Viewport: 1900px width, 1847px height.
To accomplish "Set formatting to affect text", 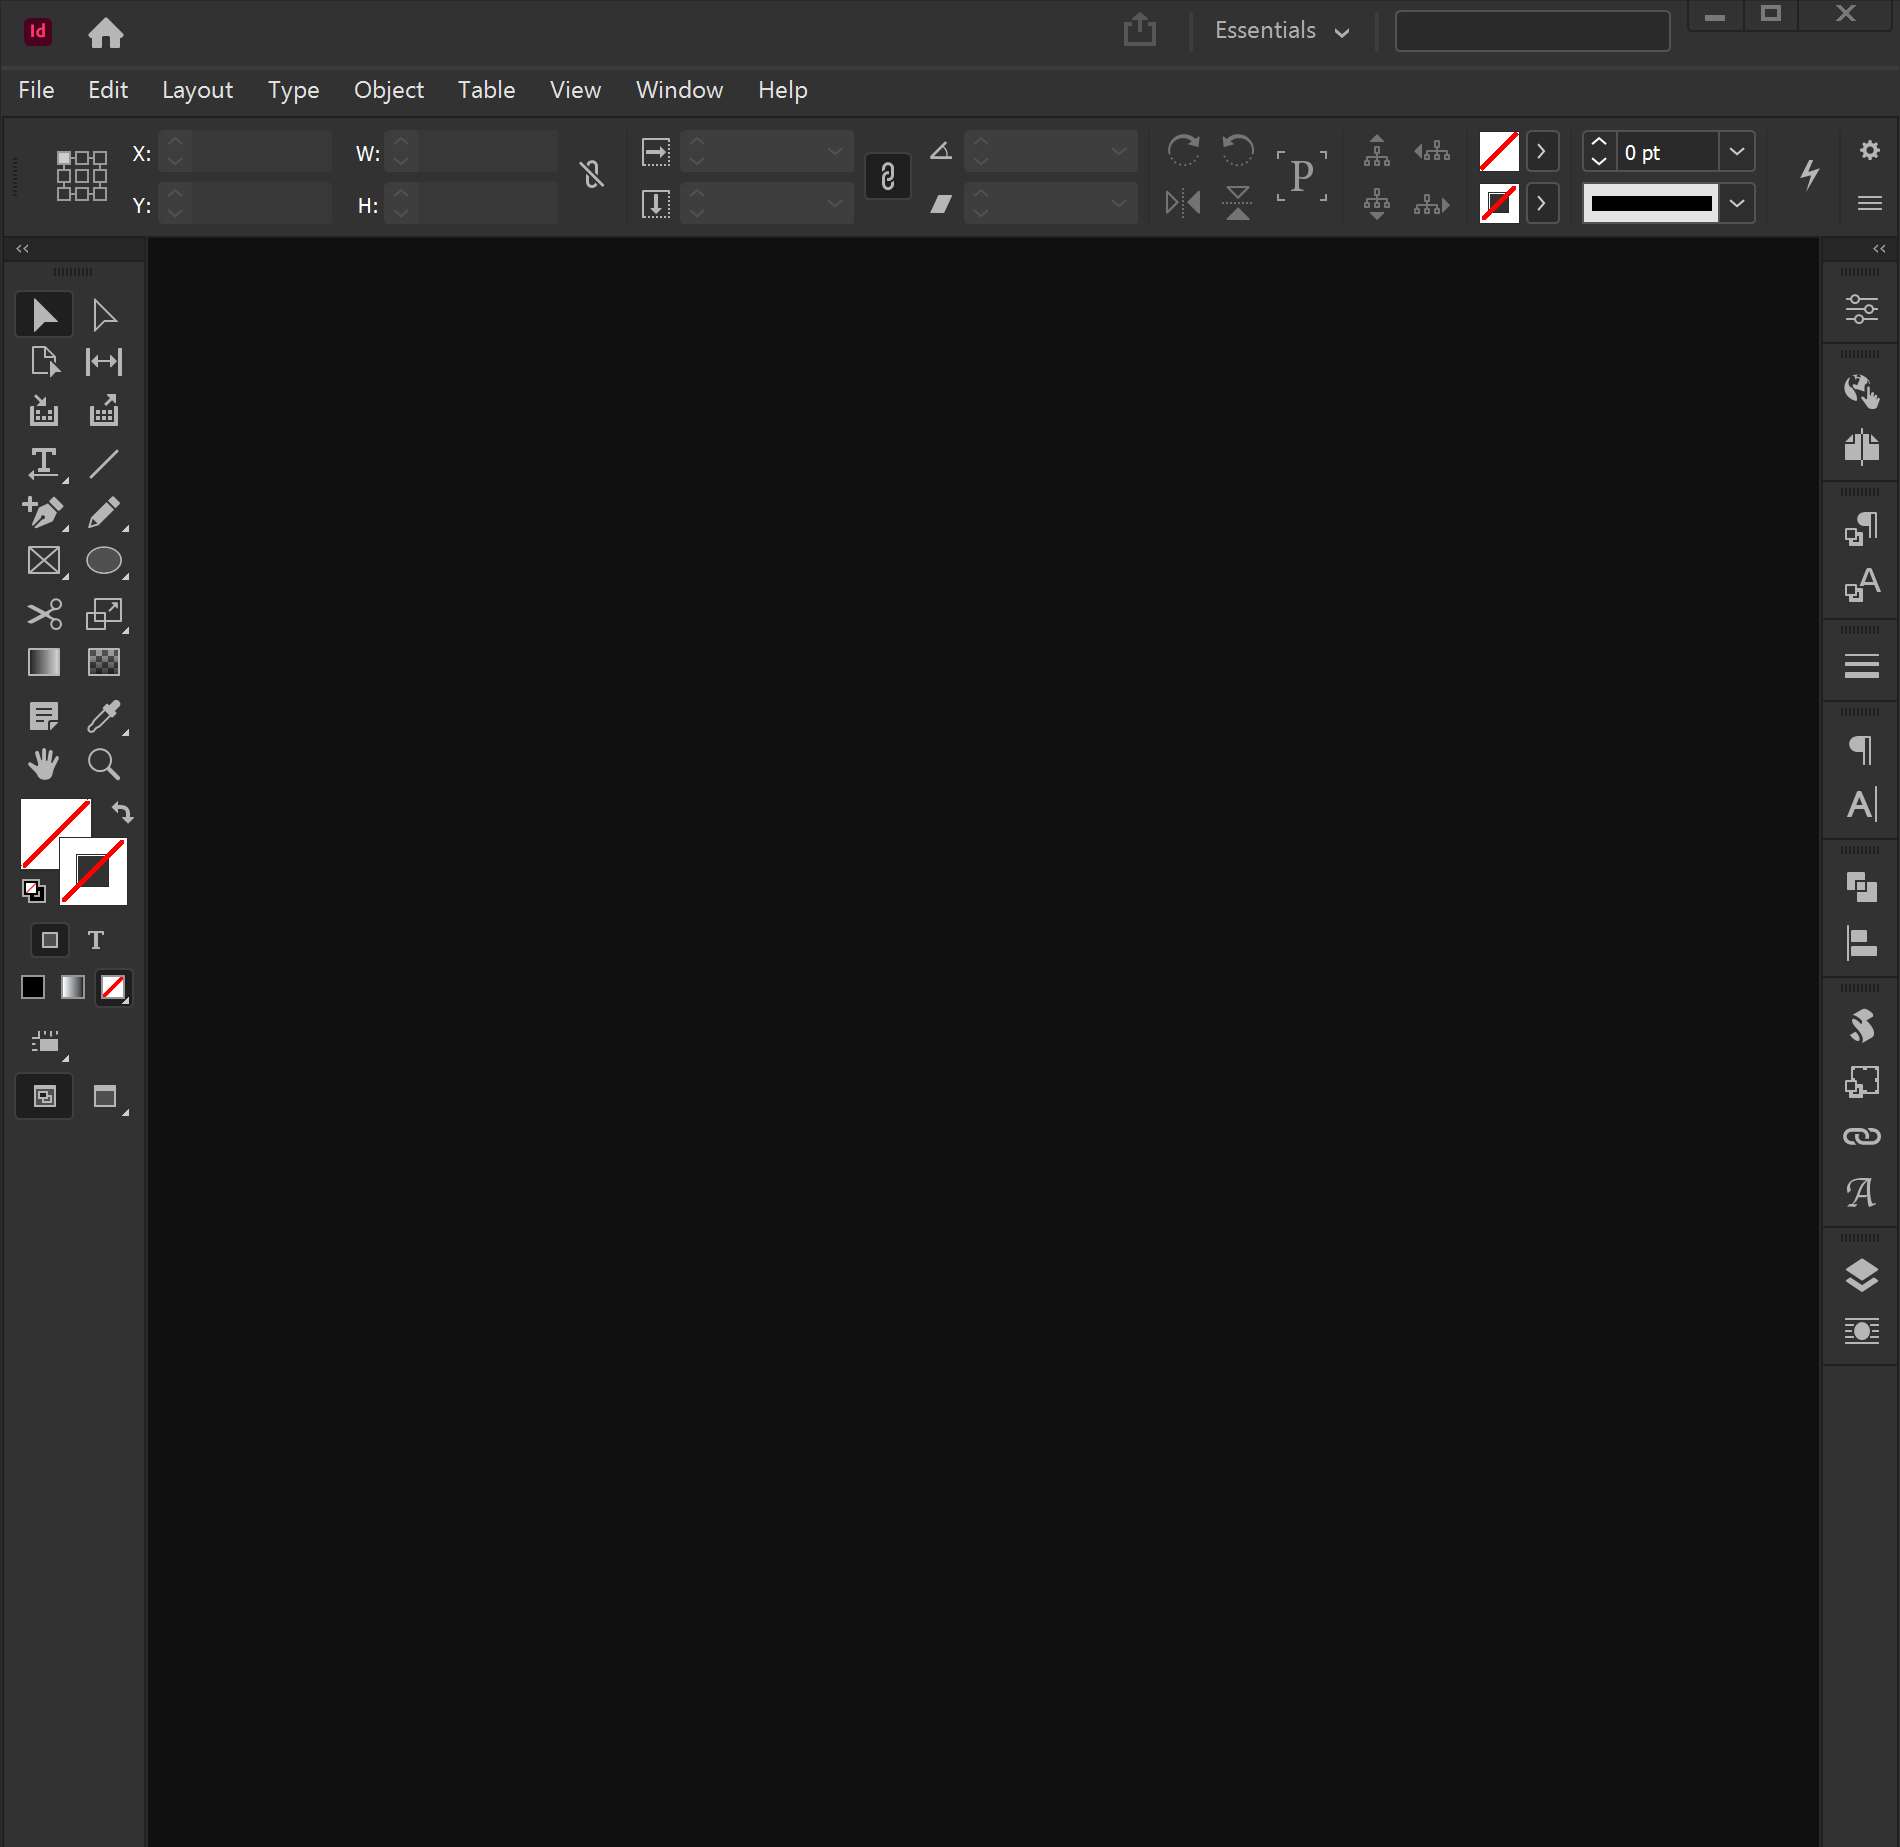I will [96, 940].
